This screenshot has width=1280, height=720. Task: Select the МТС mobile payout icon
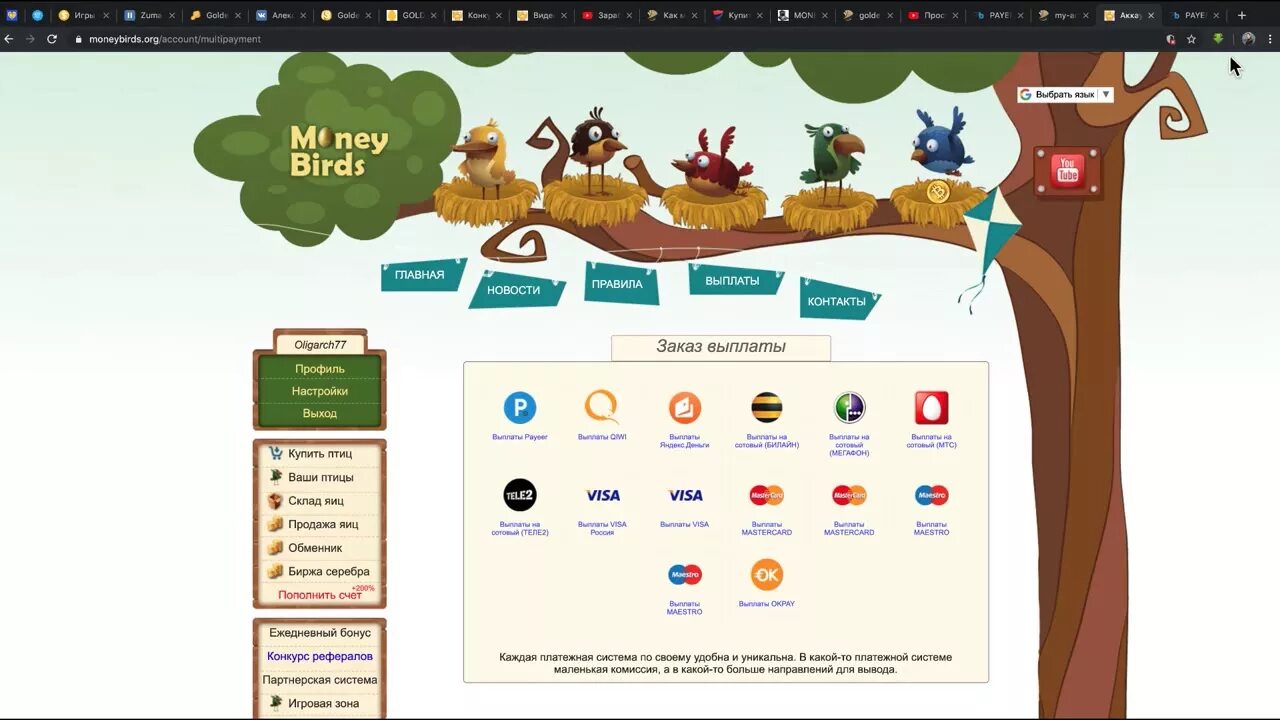pos(932,408)
